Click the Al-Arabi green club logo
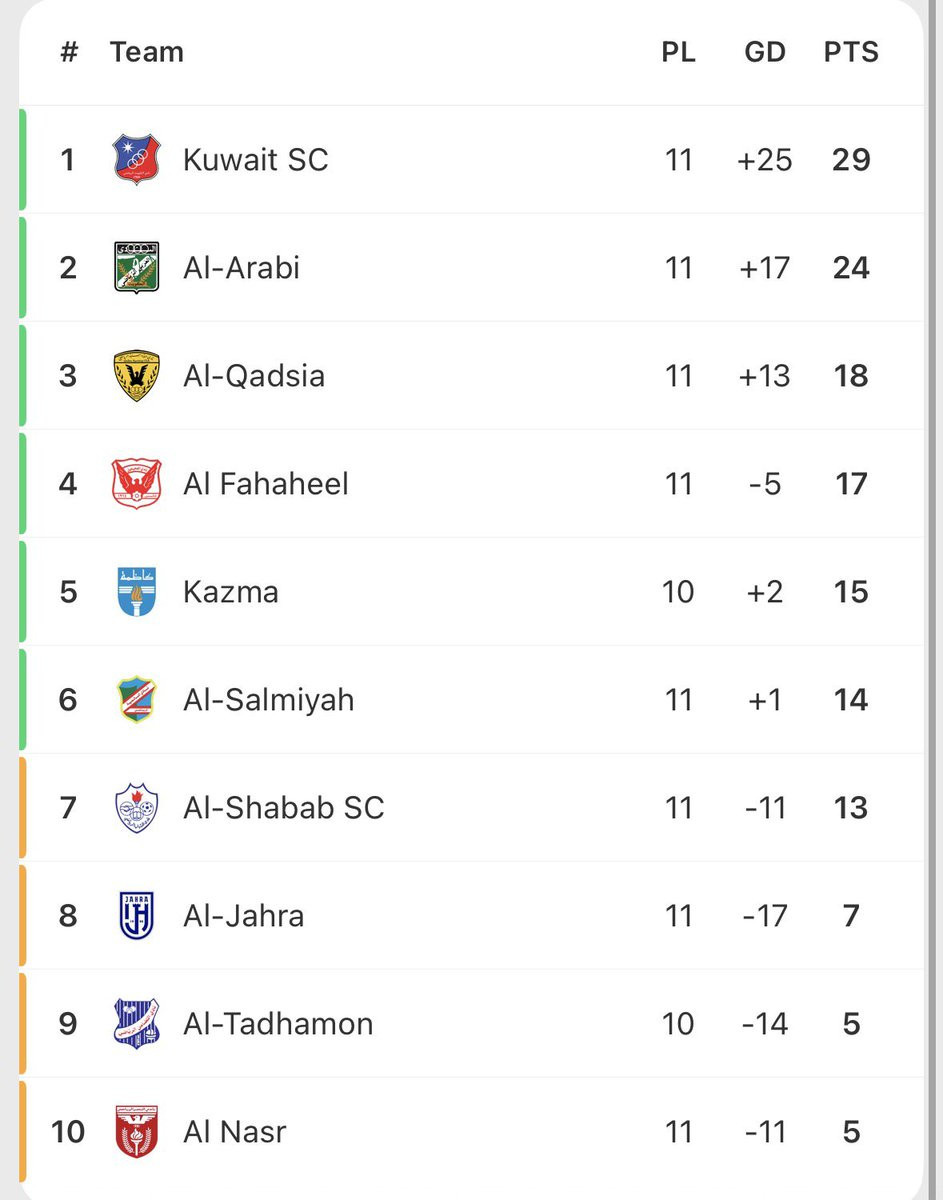943x1200 pixels. click(x=136, y=268)
